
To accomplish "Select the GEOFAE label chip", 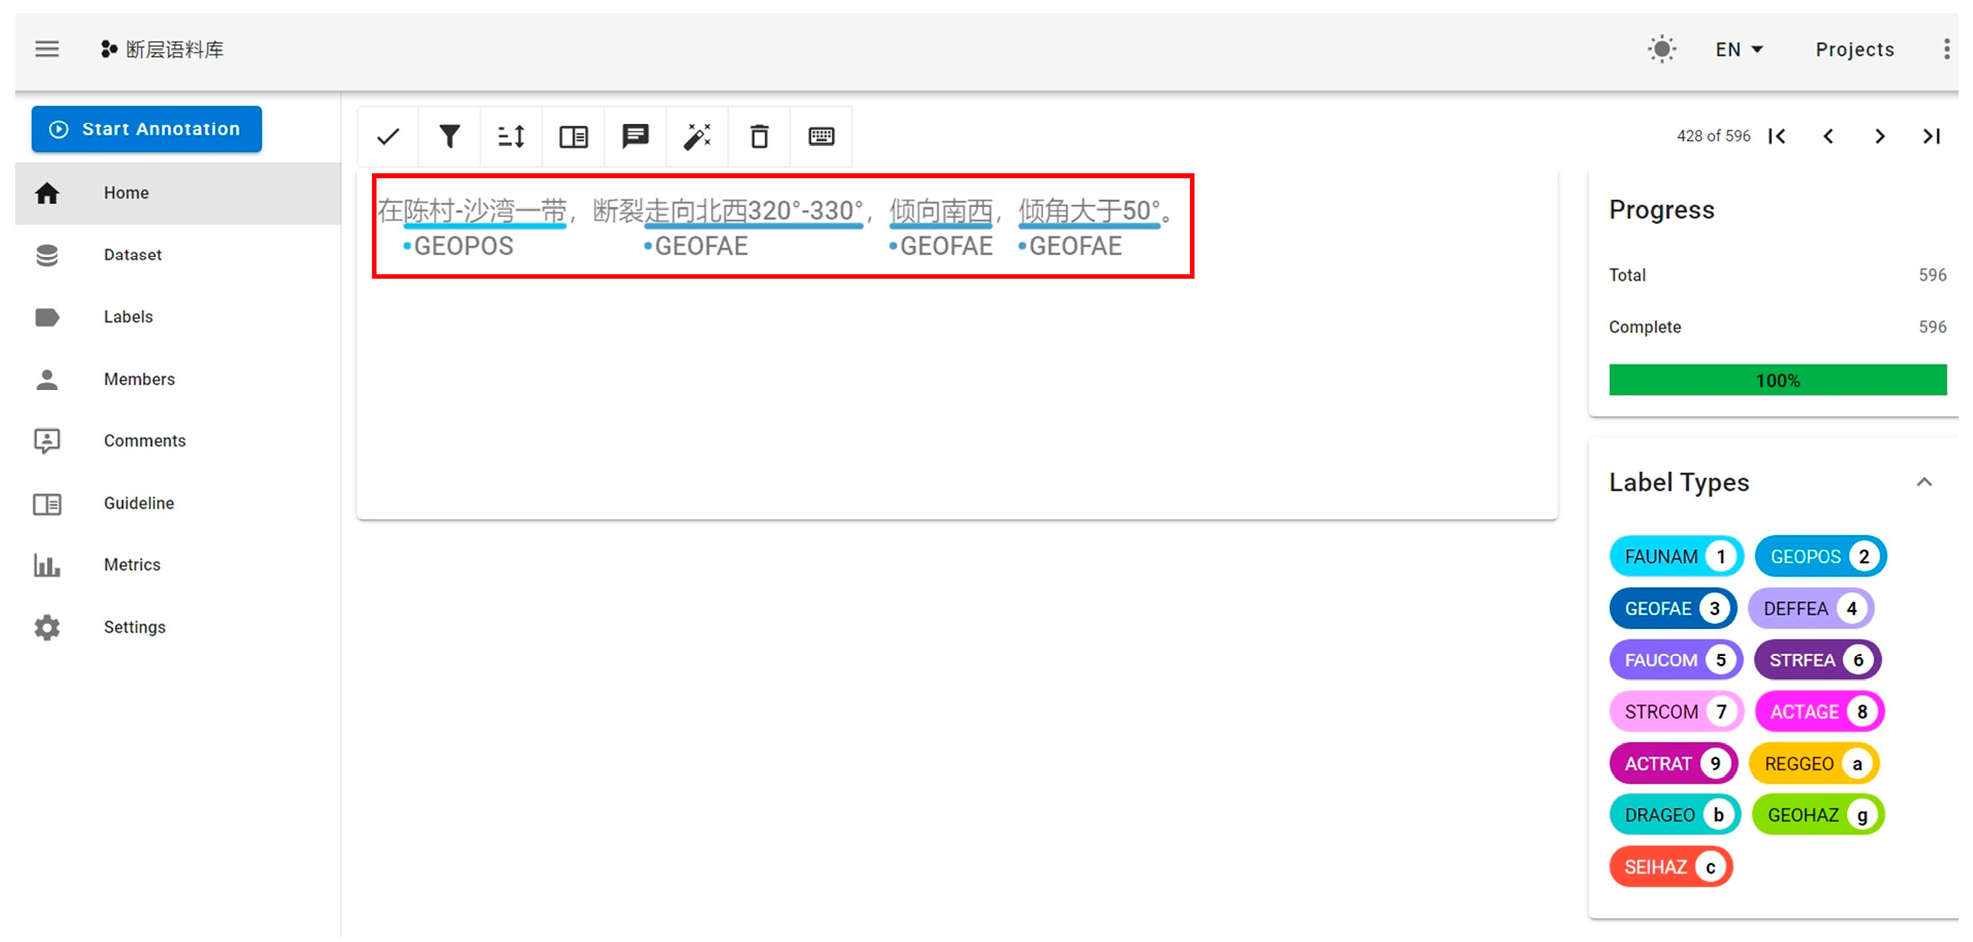I will point(1673,609).
